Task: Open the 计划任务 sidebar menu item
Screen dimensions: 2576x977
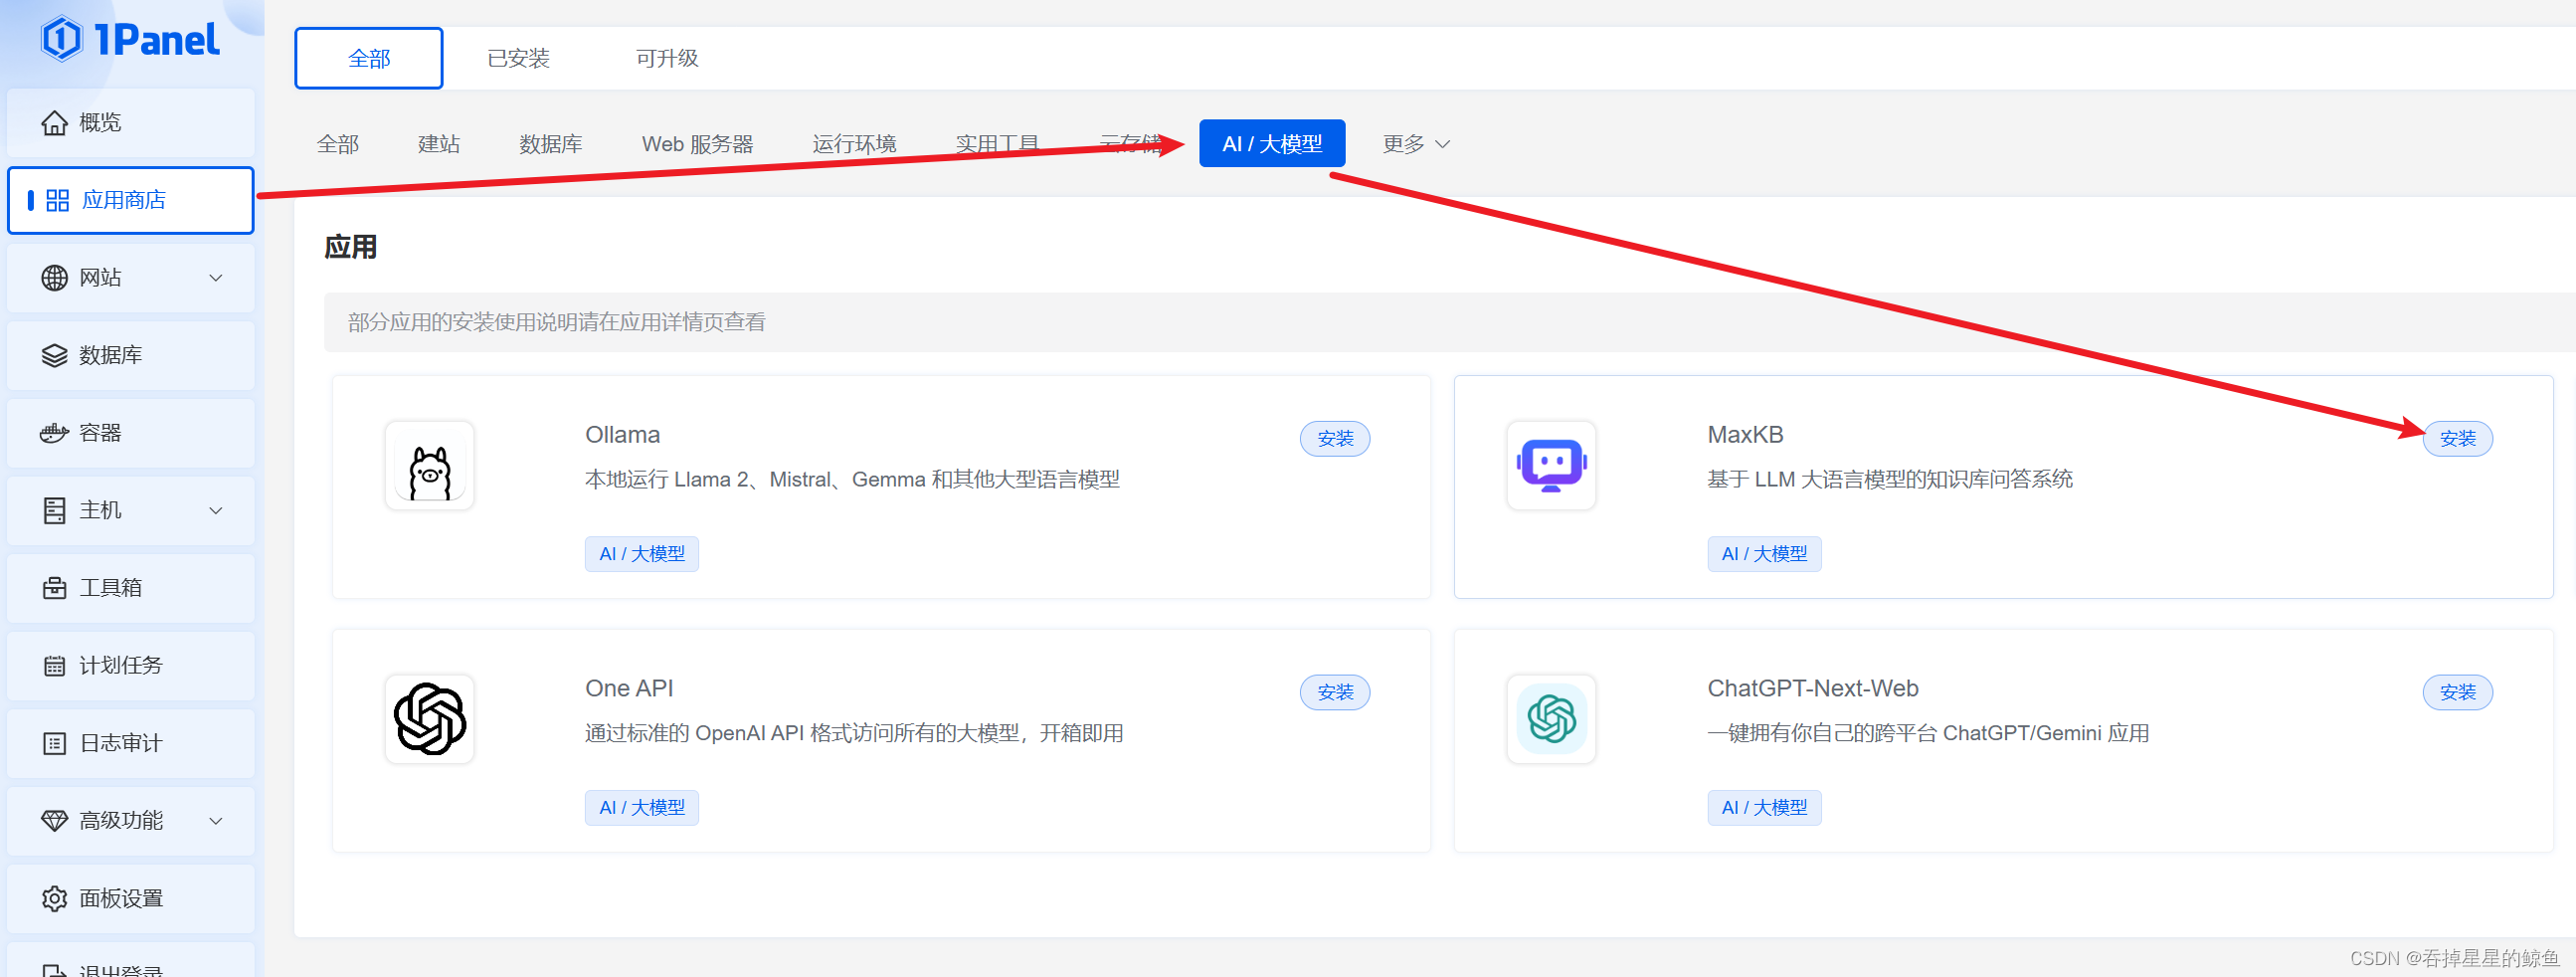Action: click(x=130, y=666)
